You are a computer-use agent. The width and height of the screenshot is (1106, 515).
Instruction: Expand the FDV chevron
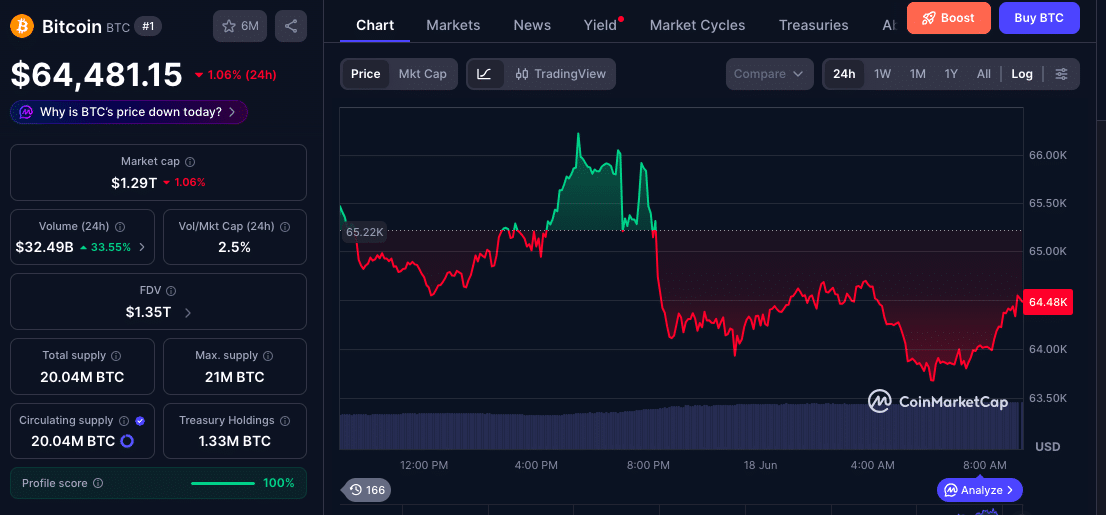188,313
